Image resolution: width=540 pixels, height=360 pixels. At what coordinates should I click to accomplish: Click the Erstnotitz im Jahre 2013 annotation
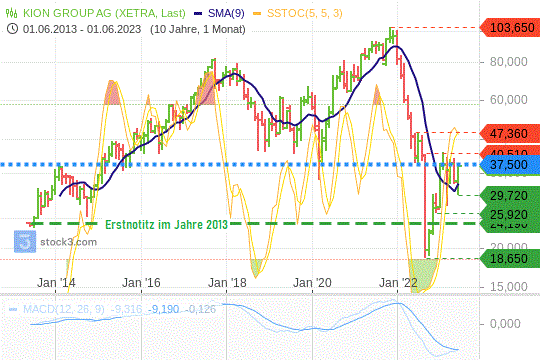click(166, 225)
